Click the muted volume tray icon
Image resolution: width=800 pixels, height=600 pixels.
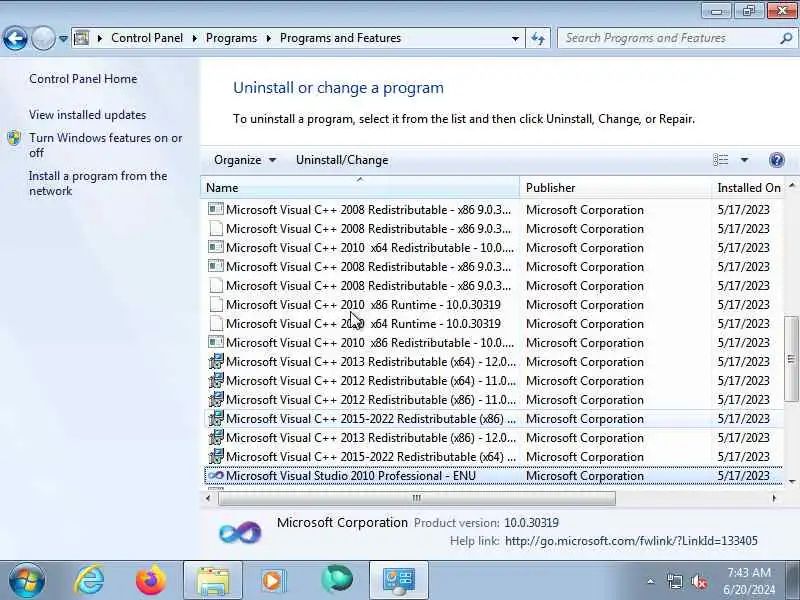699,581
